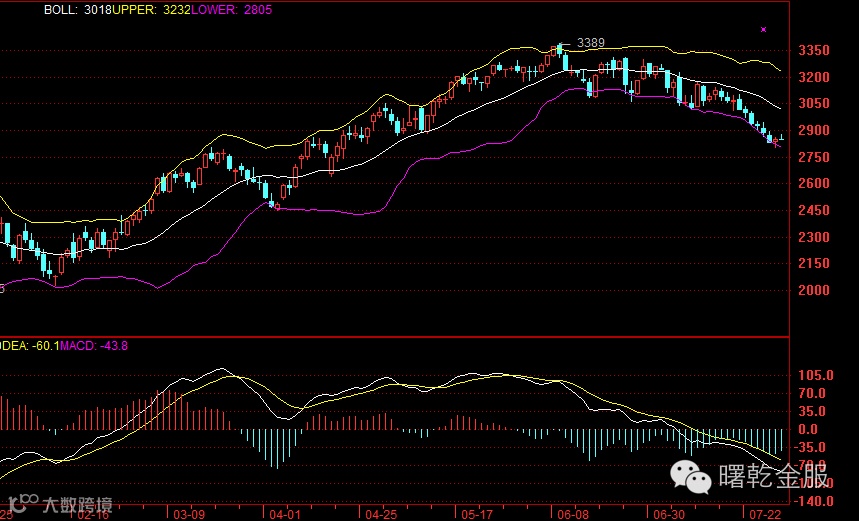Select the LOWER: 2805 band value

coord(231,10)
